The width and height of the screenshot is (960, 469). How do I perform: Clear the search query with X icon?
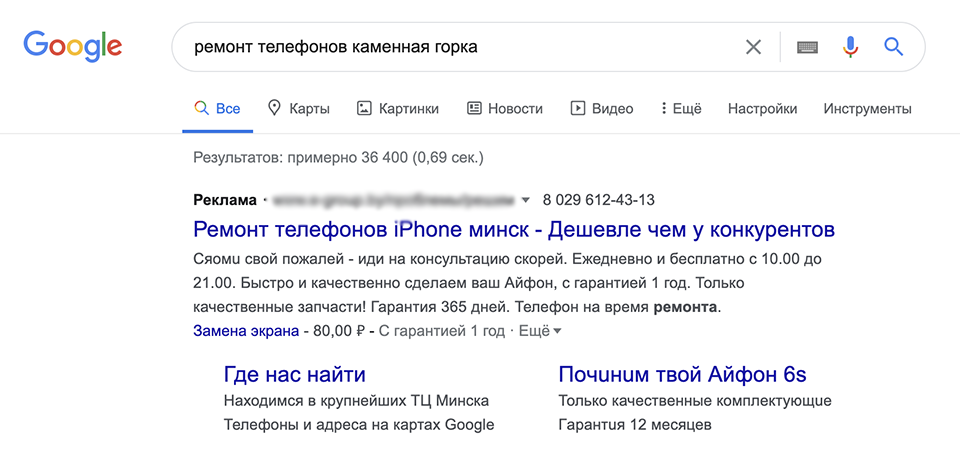[x=753, y=47]
